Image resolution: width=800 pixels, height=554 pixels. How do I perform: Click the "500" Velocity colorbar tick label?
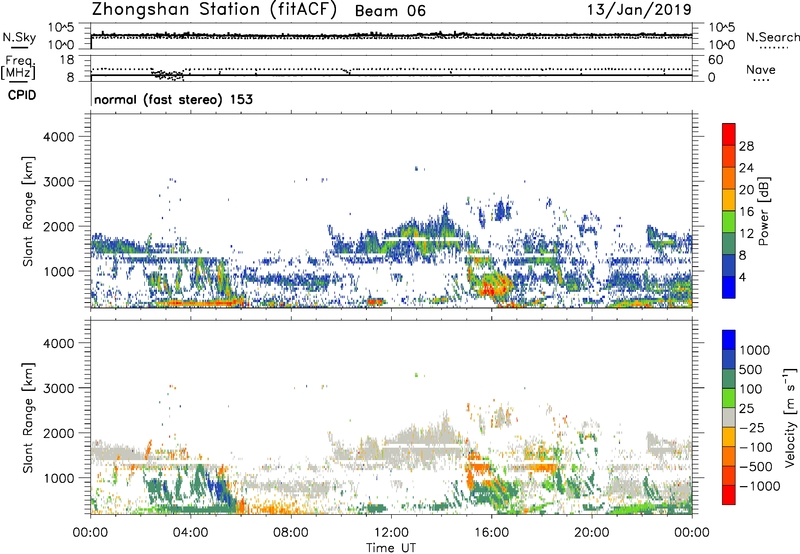pos(753,369)
